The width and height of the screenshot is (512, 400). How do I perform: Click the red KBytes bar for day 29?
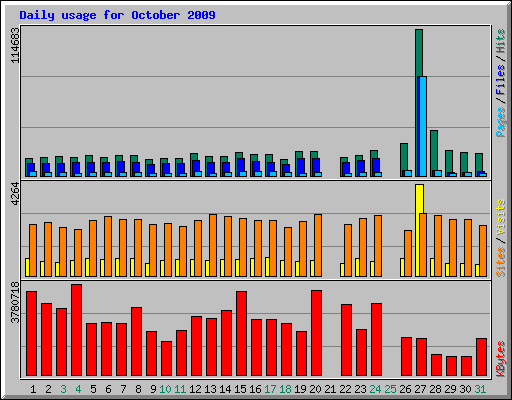point(451,366)
